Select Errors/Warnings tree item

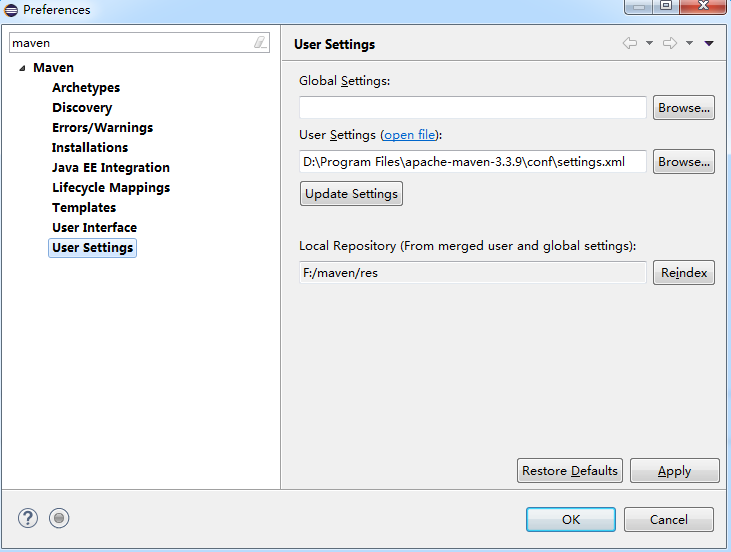[102, 127]
